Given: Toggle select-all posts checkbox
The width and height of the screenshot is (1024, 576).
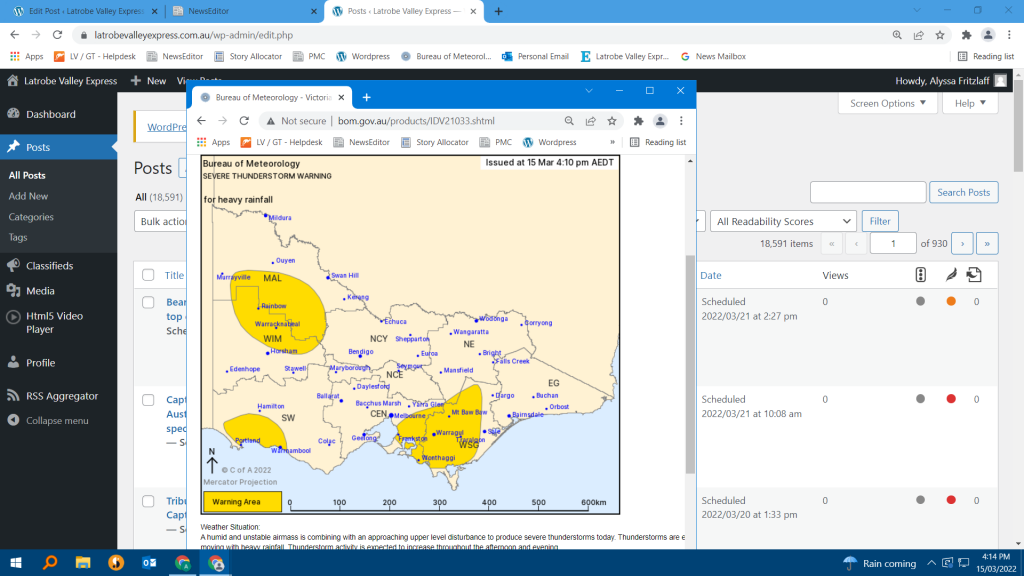Looking at the screenshot, I should click(148, 275).
